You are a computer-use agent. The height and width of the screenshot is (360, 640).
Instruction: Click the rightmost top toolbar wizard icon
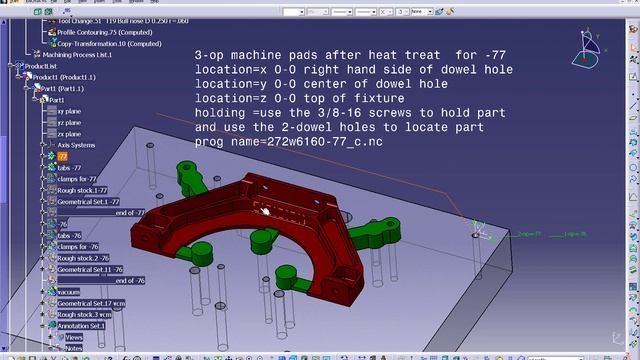(x=450, y=12)
